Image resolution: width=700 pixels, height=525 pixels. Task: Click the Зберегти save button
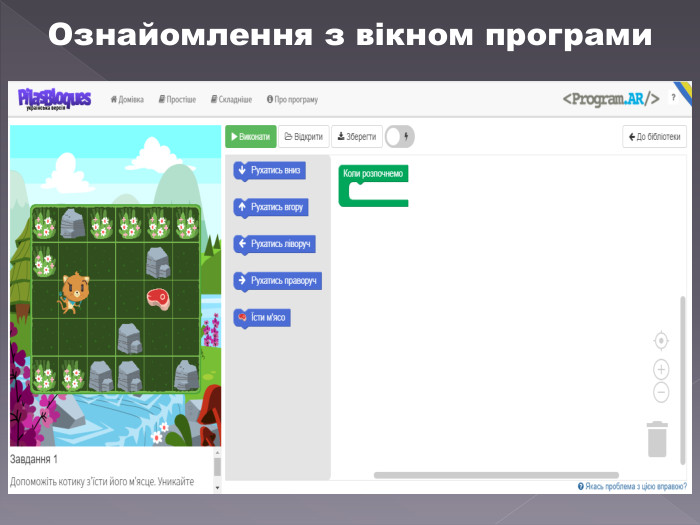[357, 137]
